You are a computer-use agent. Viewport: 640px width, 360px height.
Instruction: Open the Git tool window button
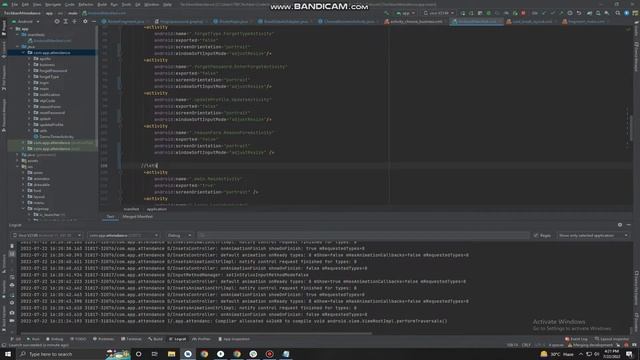(x=16, y=339)
